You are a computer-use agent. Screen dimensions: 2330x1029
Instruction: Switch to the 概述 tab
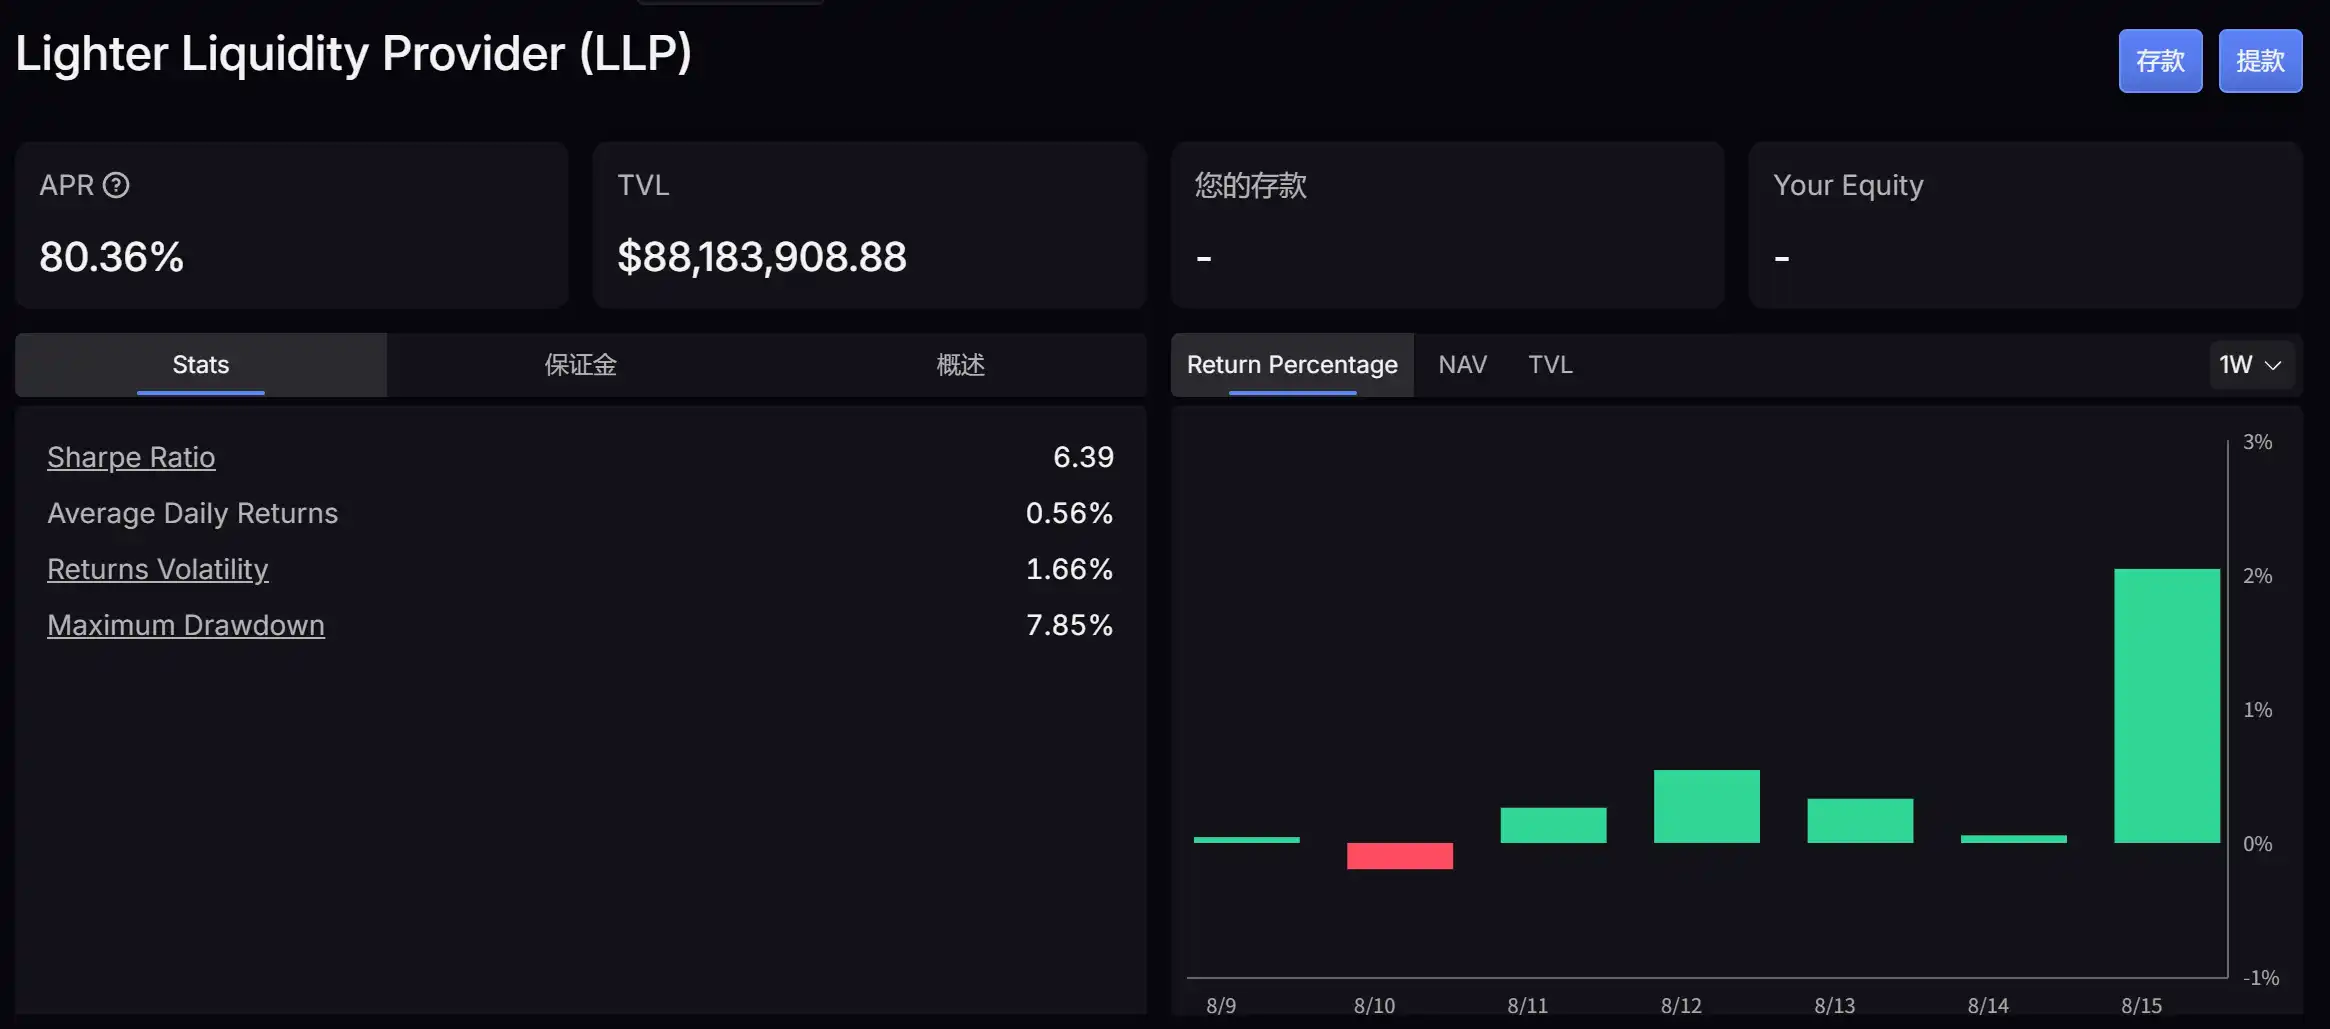pyautogui.click(x=960, y=365)
